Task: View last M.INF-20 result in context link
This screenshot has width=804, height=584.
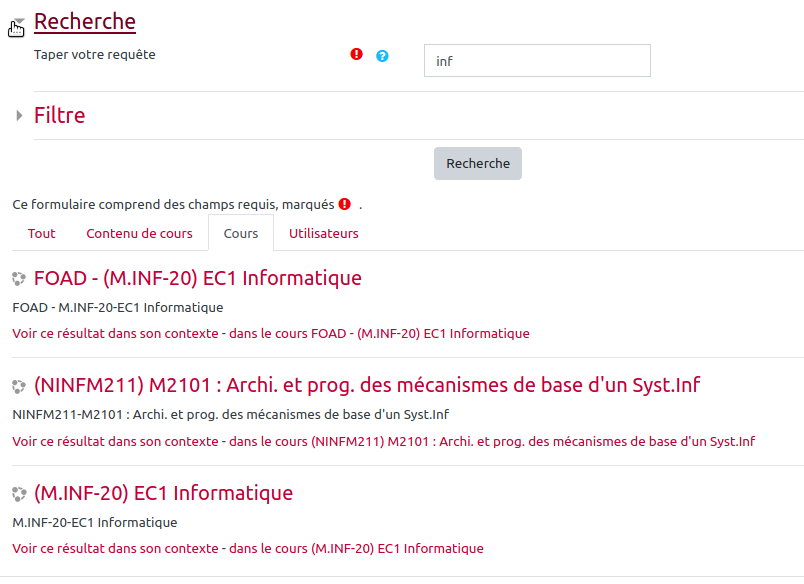Action: (x=248, y=549)
